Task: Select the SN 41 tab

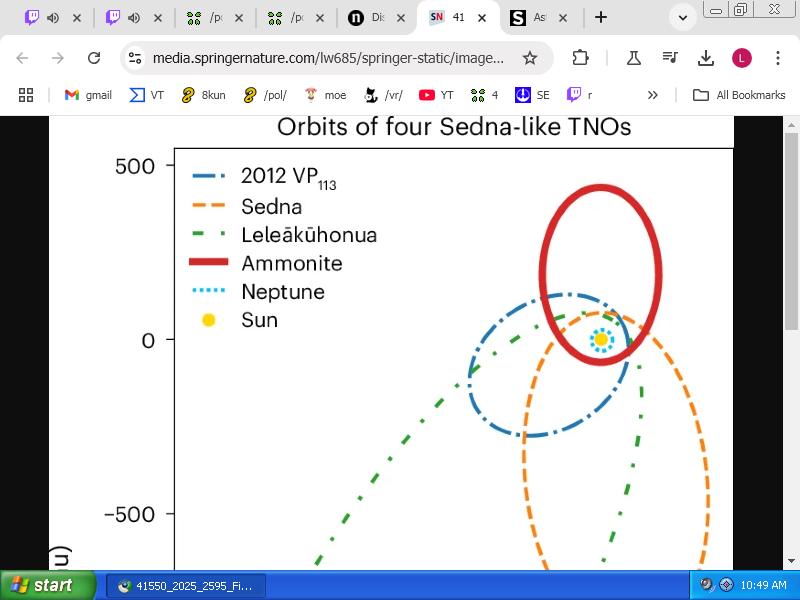Action: (x=458, y=18)
